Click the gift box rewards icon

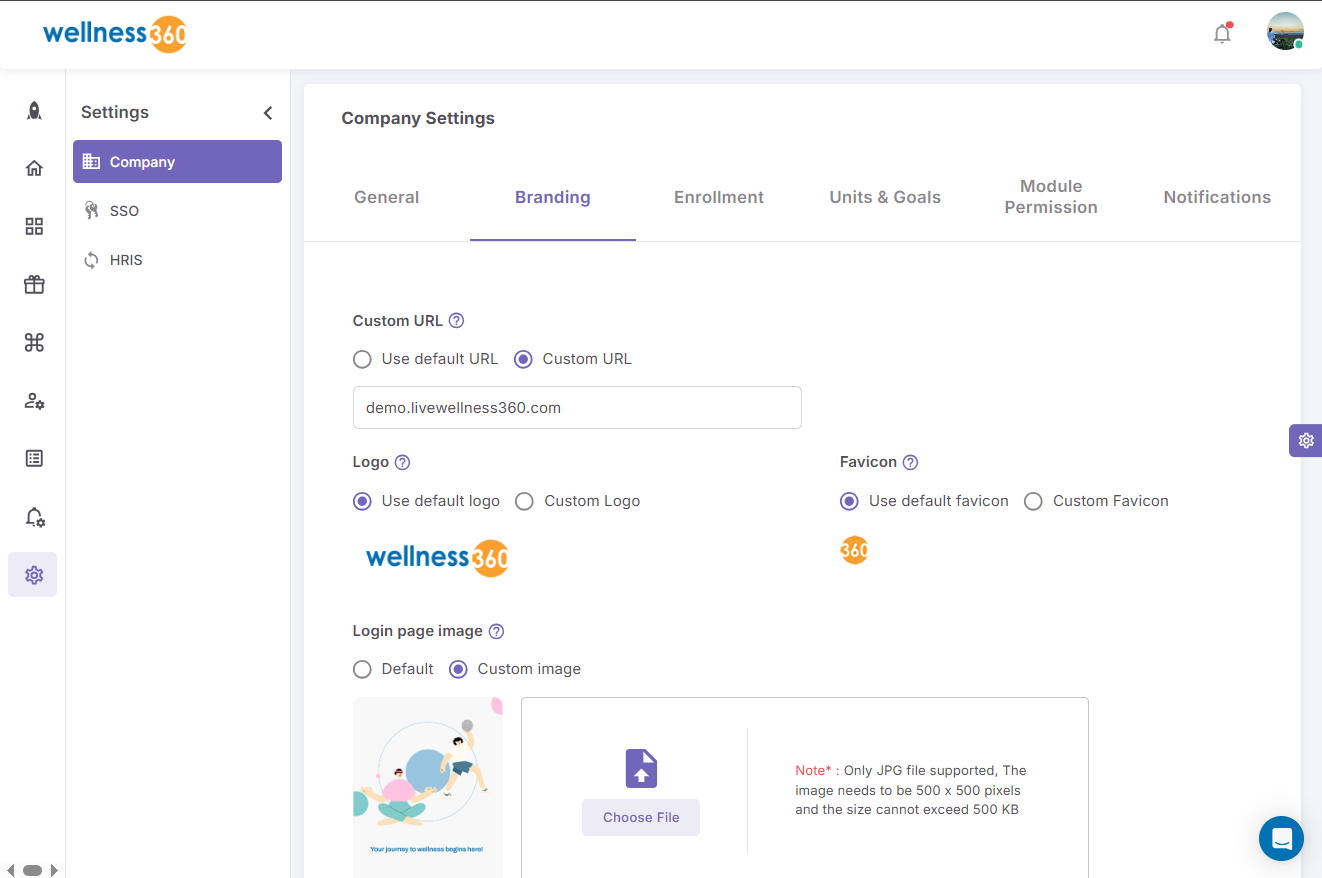pyautogui.click(x=34, y=285)
